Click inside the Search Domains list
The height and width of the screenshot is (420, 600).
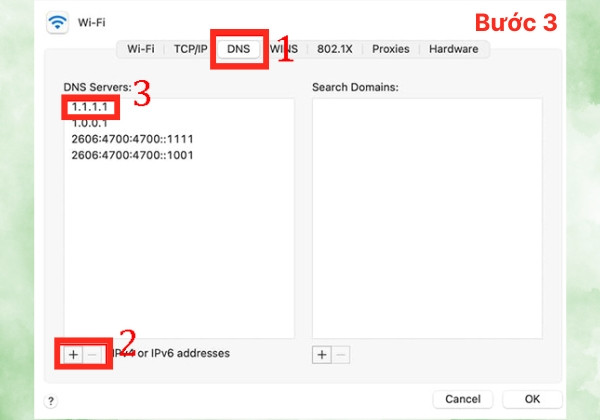427,218
